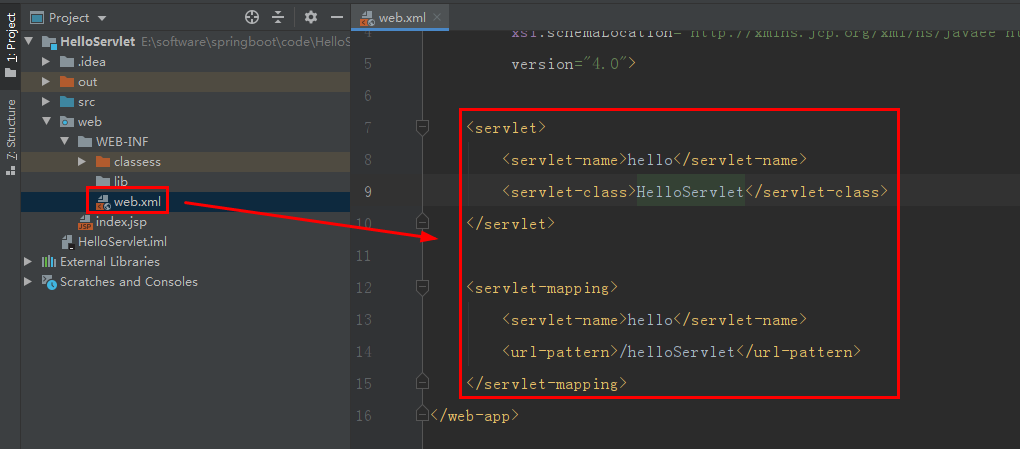Select the lib folder icon
Image resolution: width=1020 pixels, height=449 pixels.
[x=103, y=182]
